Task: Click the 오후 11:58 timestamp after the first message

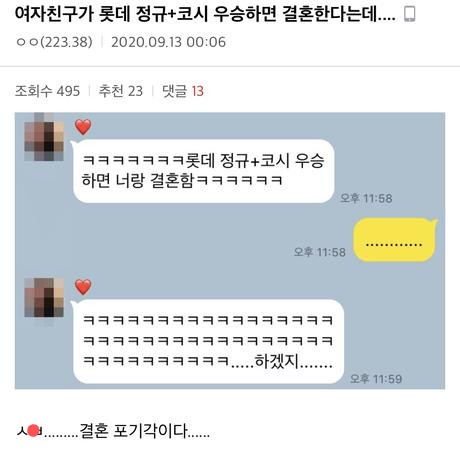Action: 366,198
